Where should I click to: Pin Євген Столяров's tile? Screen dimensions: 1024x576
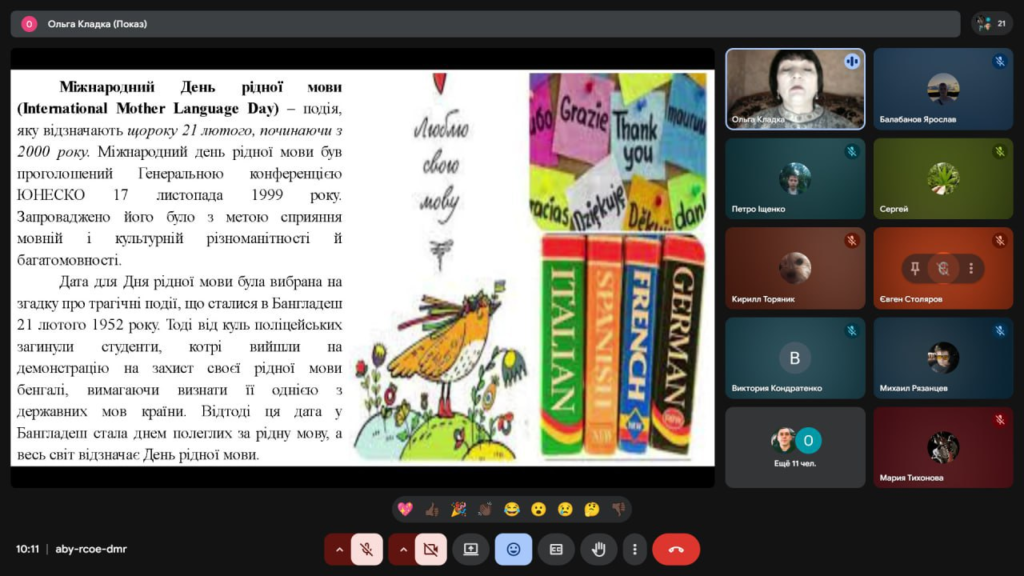916,268
